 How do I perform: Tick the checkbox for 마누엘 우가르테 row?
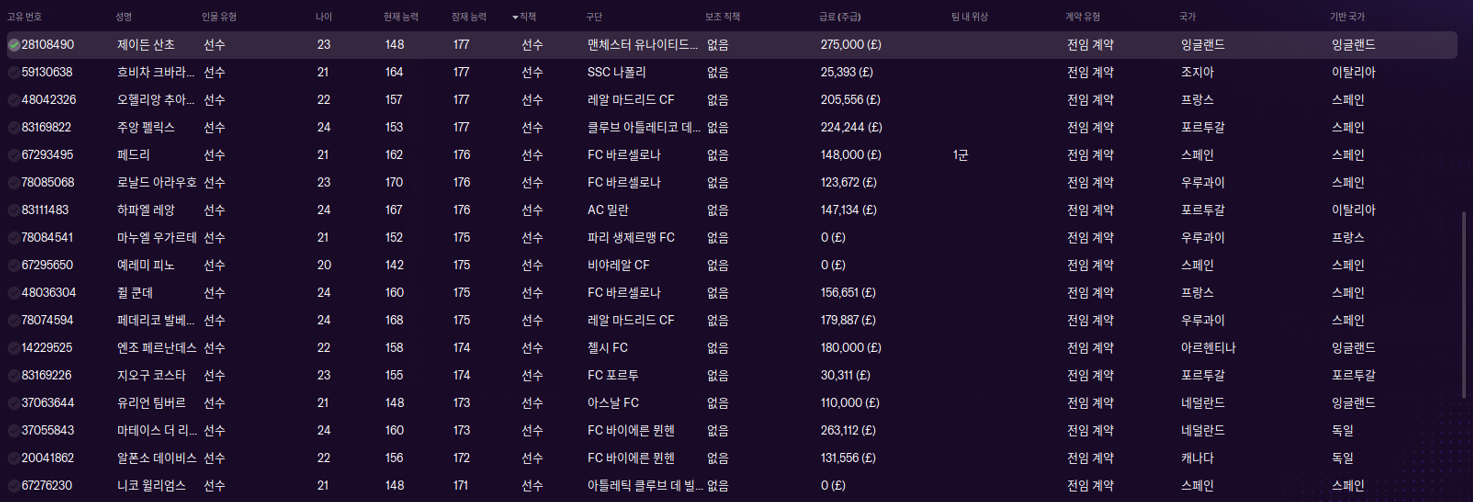click(14, 237)
